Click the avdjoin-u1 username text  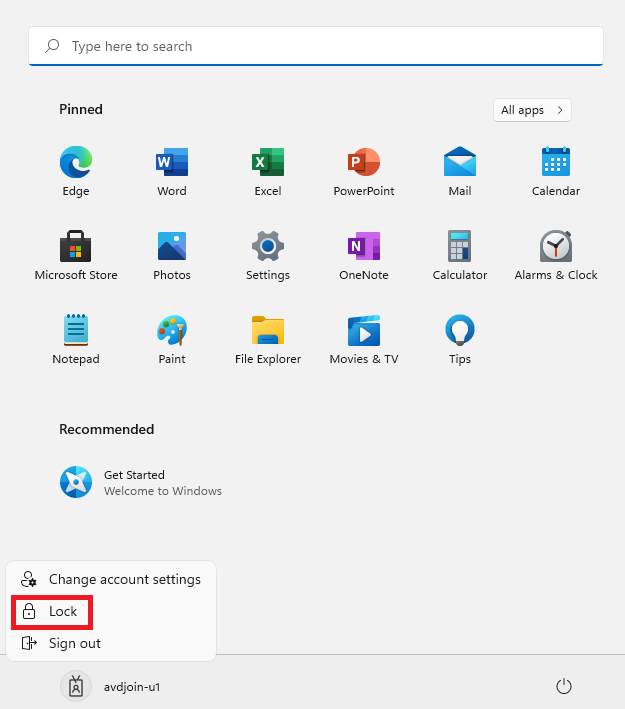tap(132, 687)
